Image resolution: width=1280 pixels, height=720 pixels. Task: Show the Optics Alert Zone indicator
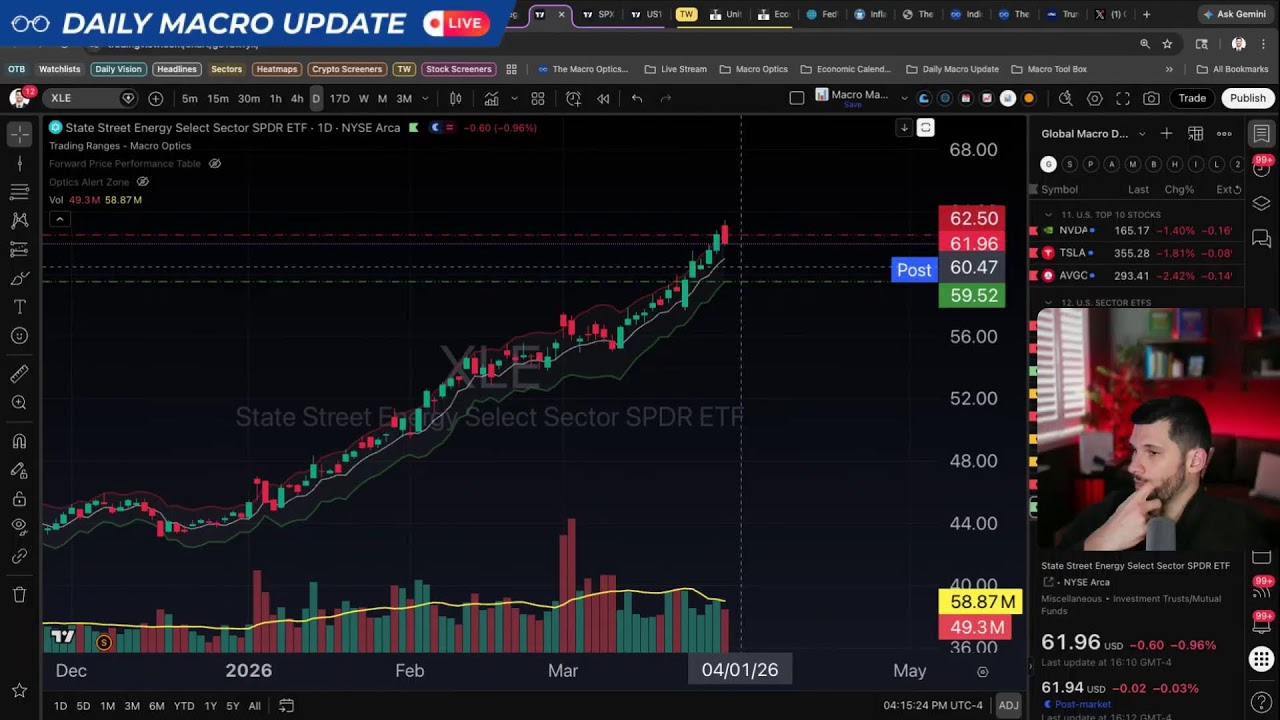point(142,182)
